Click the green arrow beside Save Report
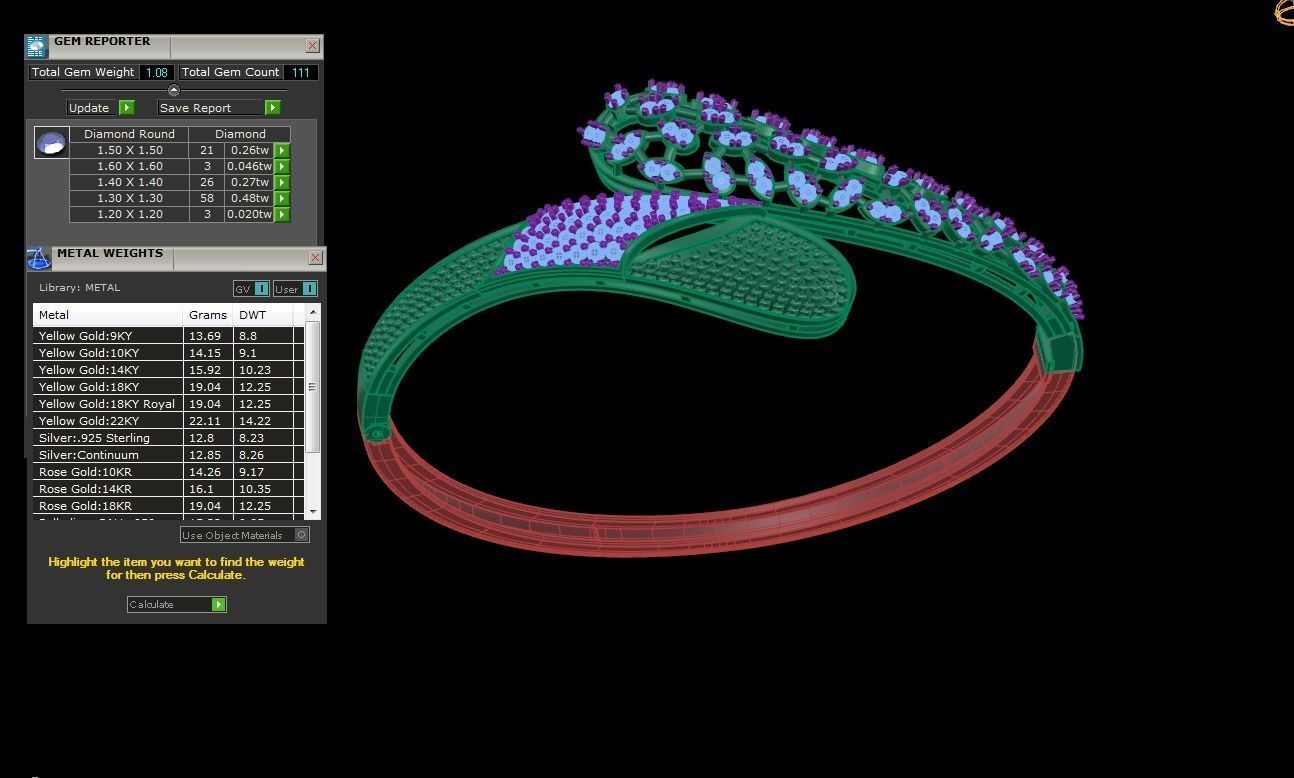1294x778 pixels. (x=273, y=107)
